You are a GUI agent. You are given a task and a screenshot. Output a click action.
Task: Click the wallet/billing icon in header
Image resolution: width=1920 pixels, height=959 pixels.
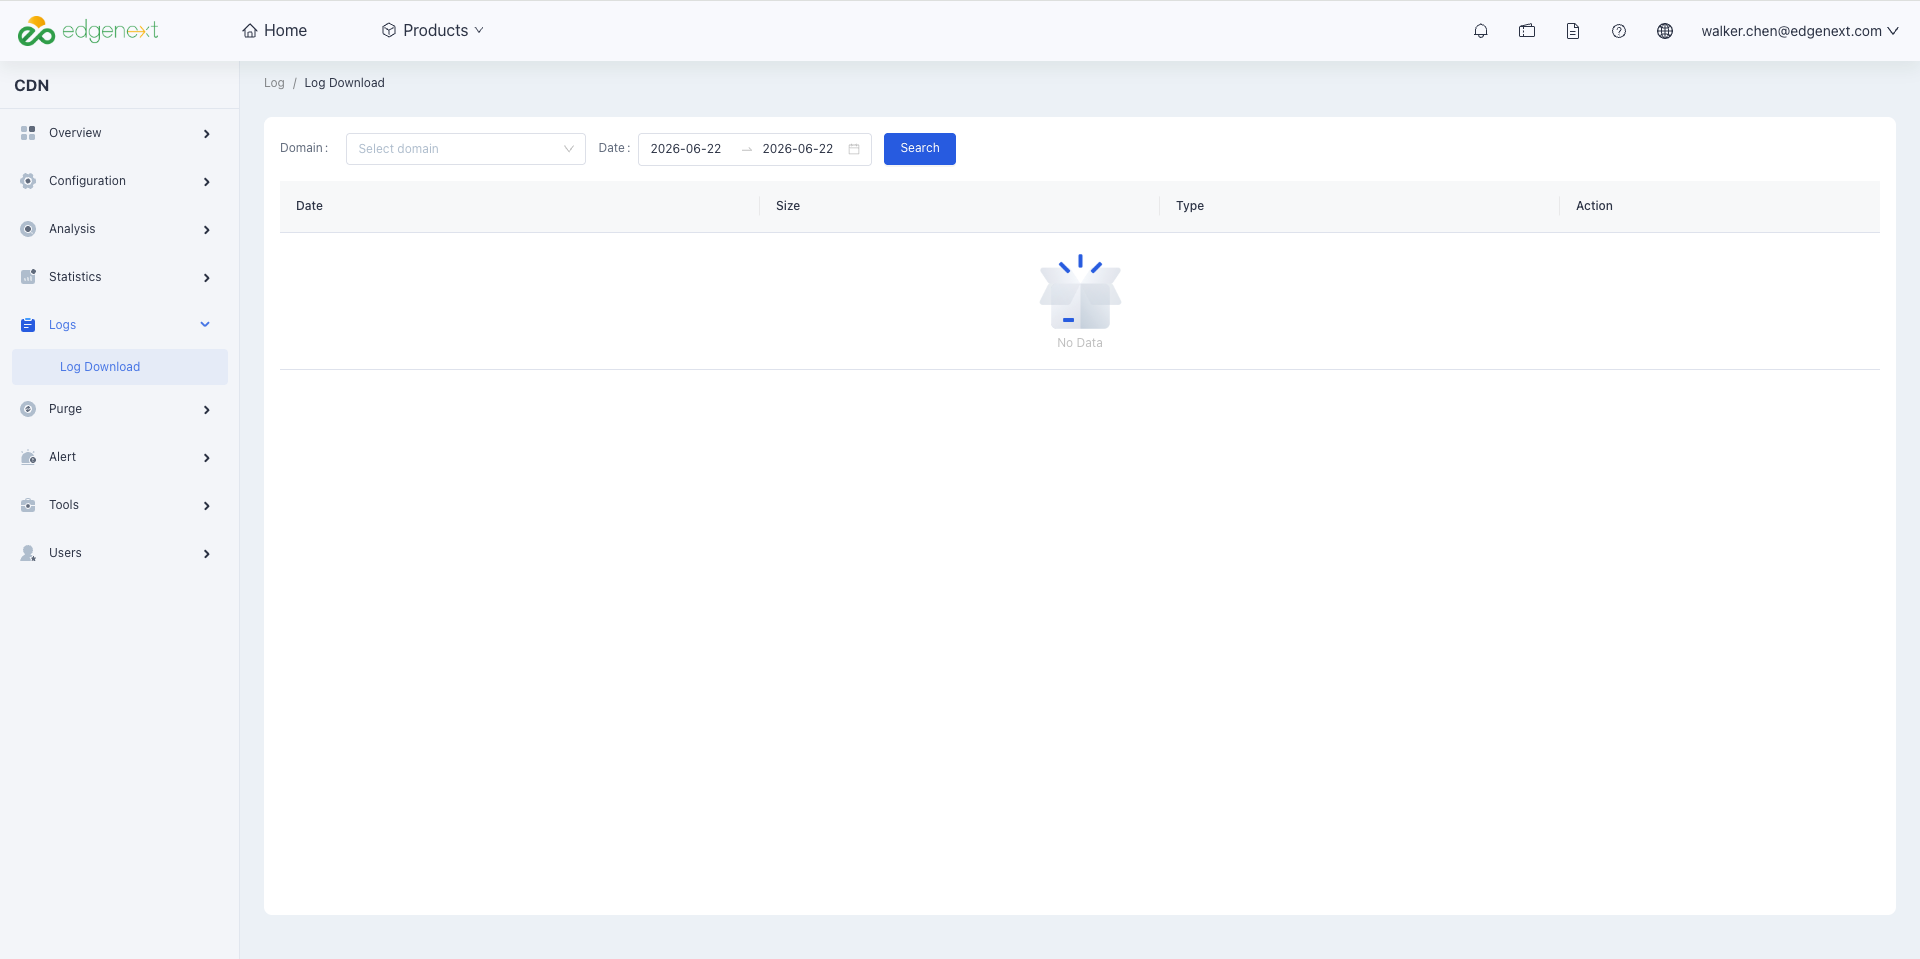(1527, 31)
